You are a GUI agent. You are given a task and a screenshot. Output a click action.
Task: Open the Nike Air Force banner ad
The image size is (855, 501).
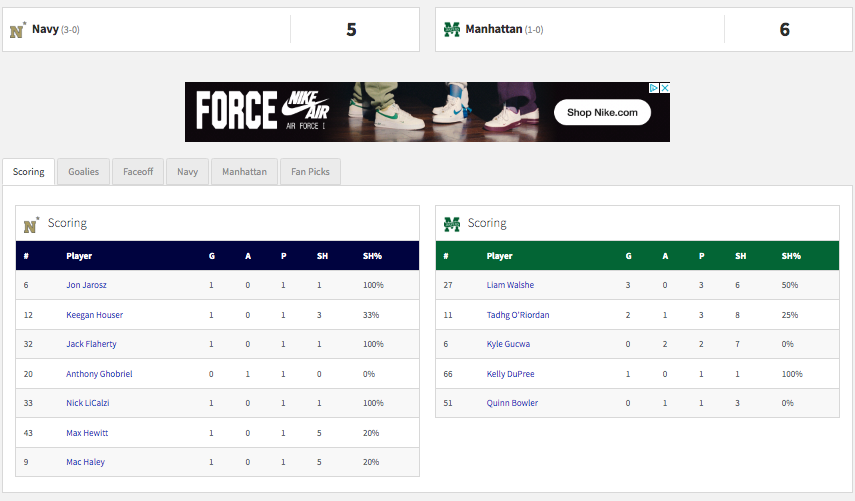click(427, 112)
